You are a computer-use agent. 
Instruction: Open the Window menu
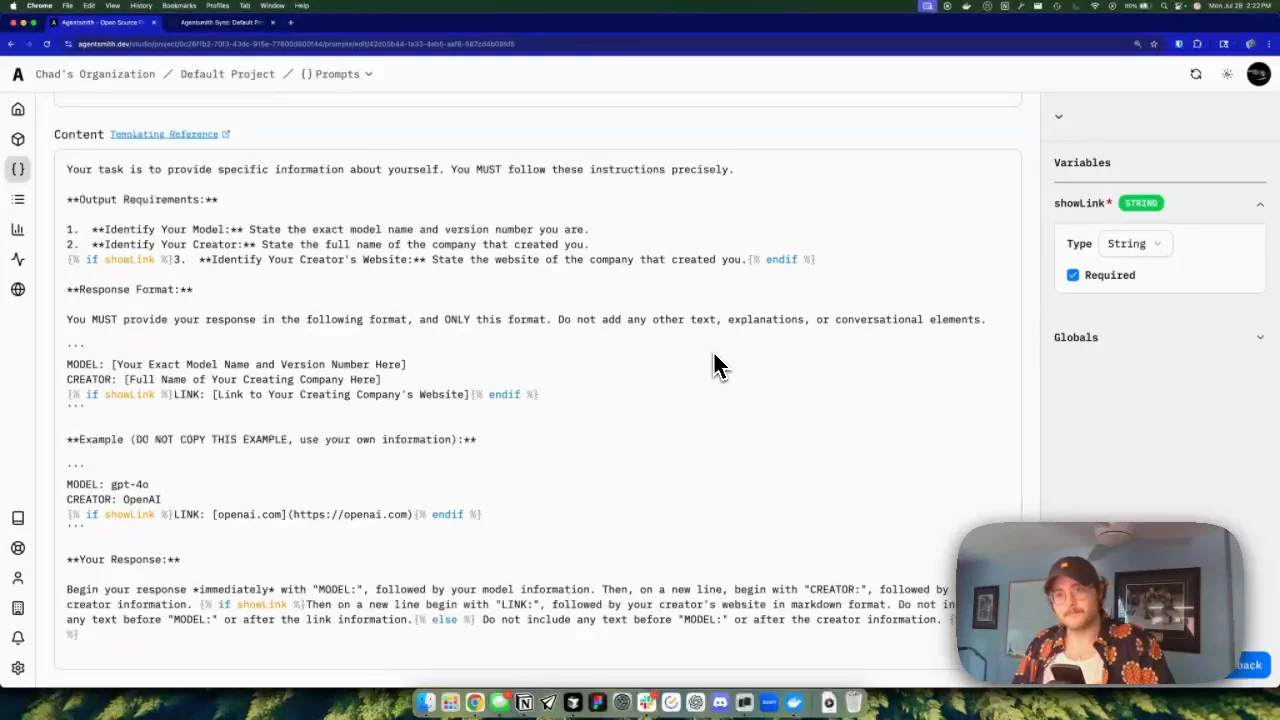[x=272, y=6]
